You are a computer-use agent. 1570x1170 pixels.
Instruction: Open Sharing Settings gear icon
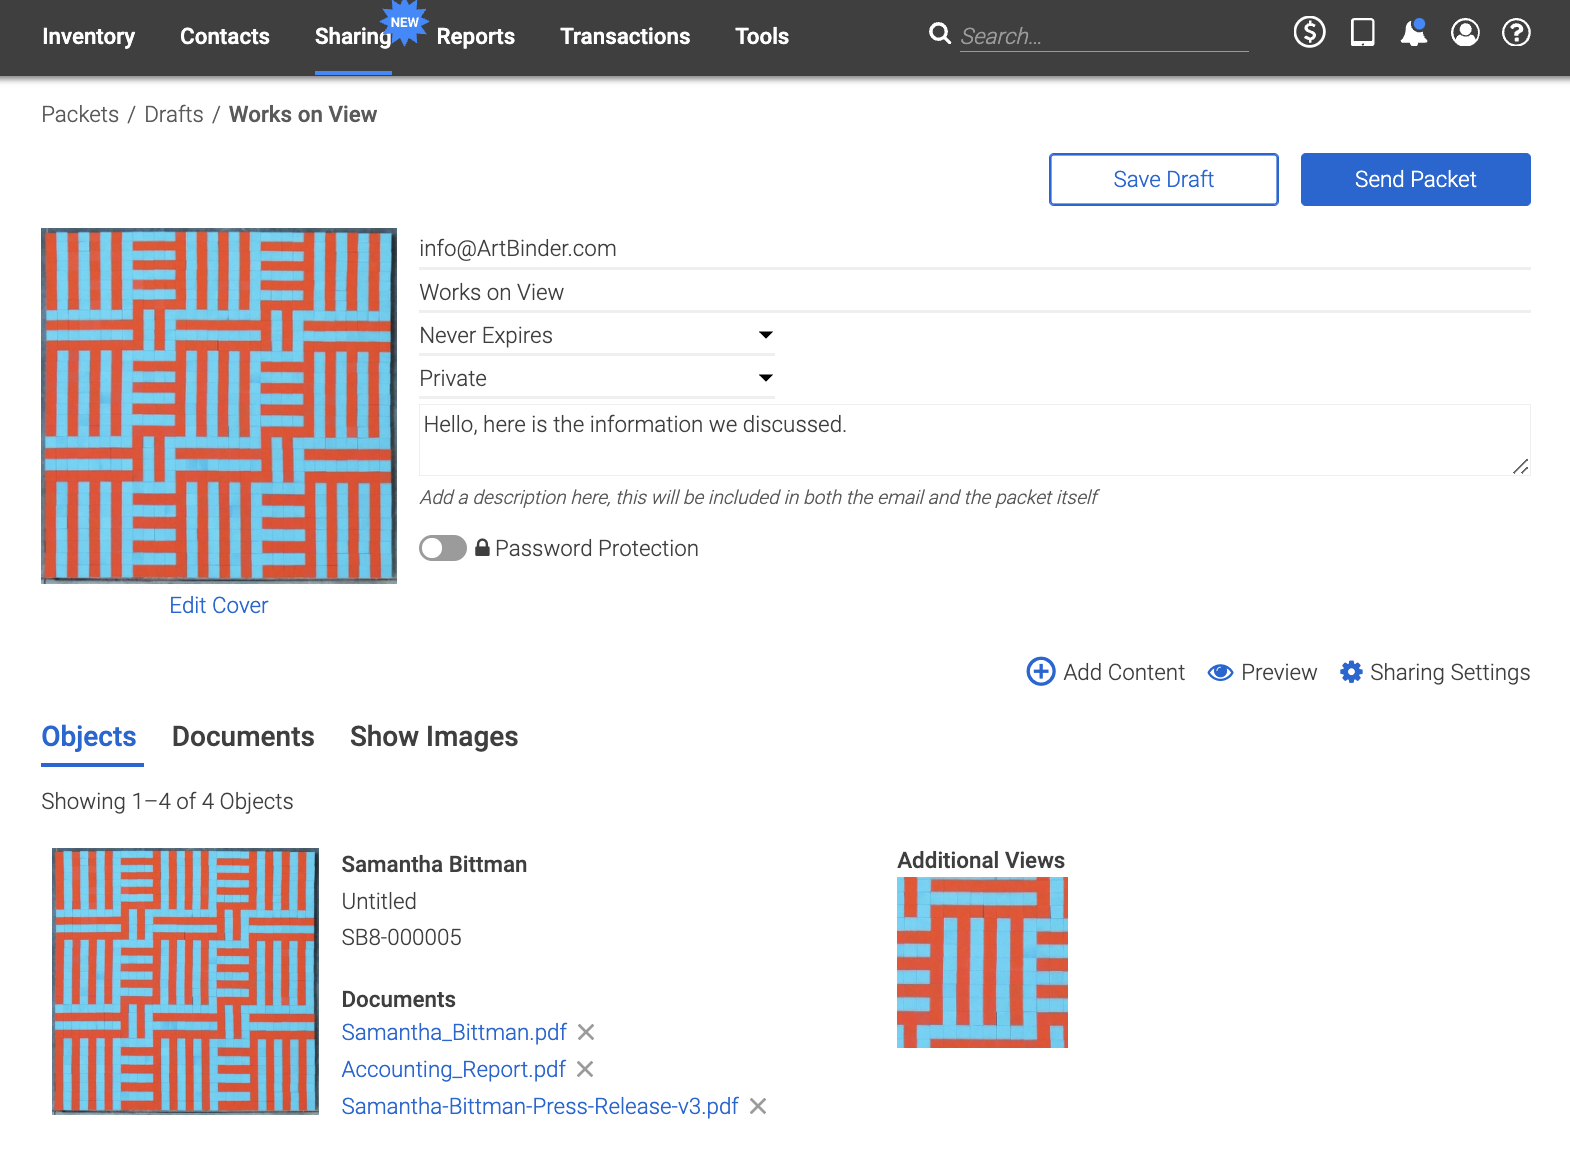(1351, 672)
